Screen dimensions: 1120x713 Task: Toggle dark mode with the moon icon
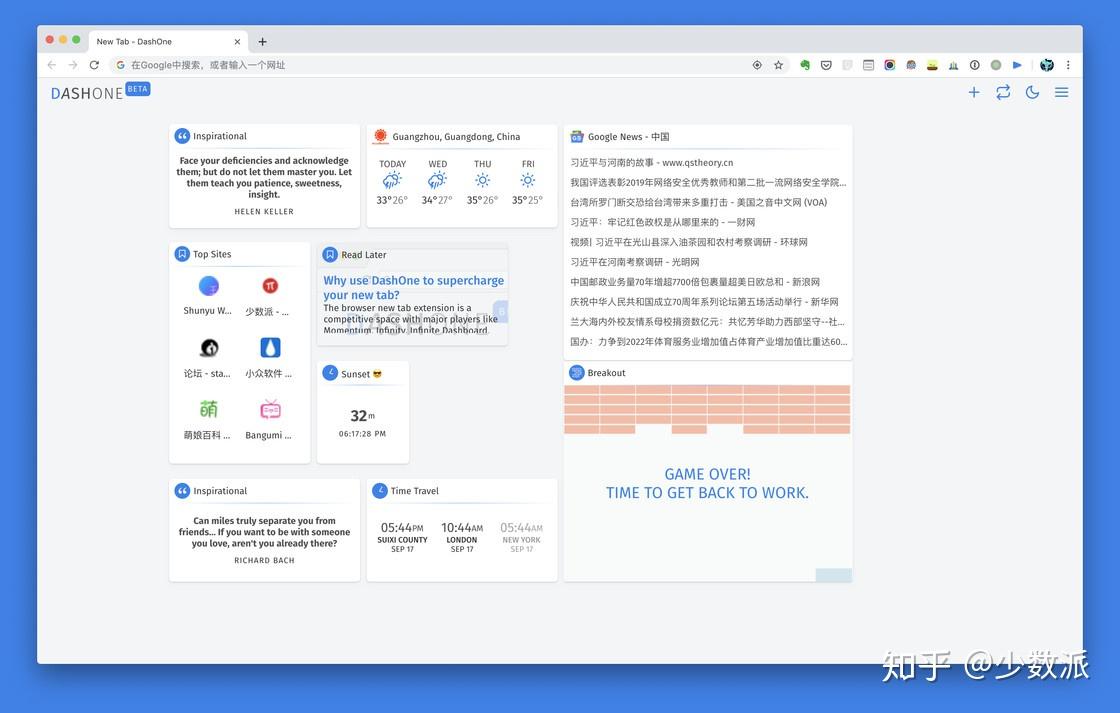pyautogui.click(x=1032, y=92)
